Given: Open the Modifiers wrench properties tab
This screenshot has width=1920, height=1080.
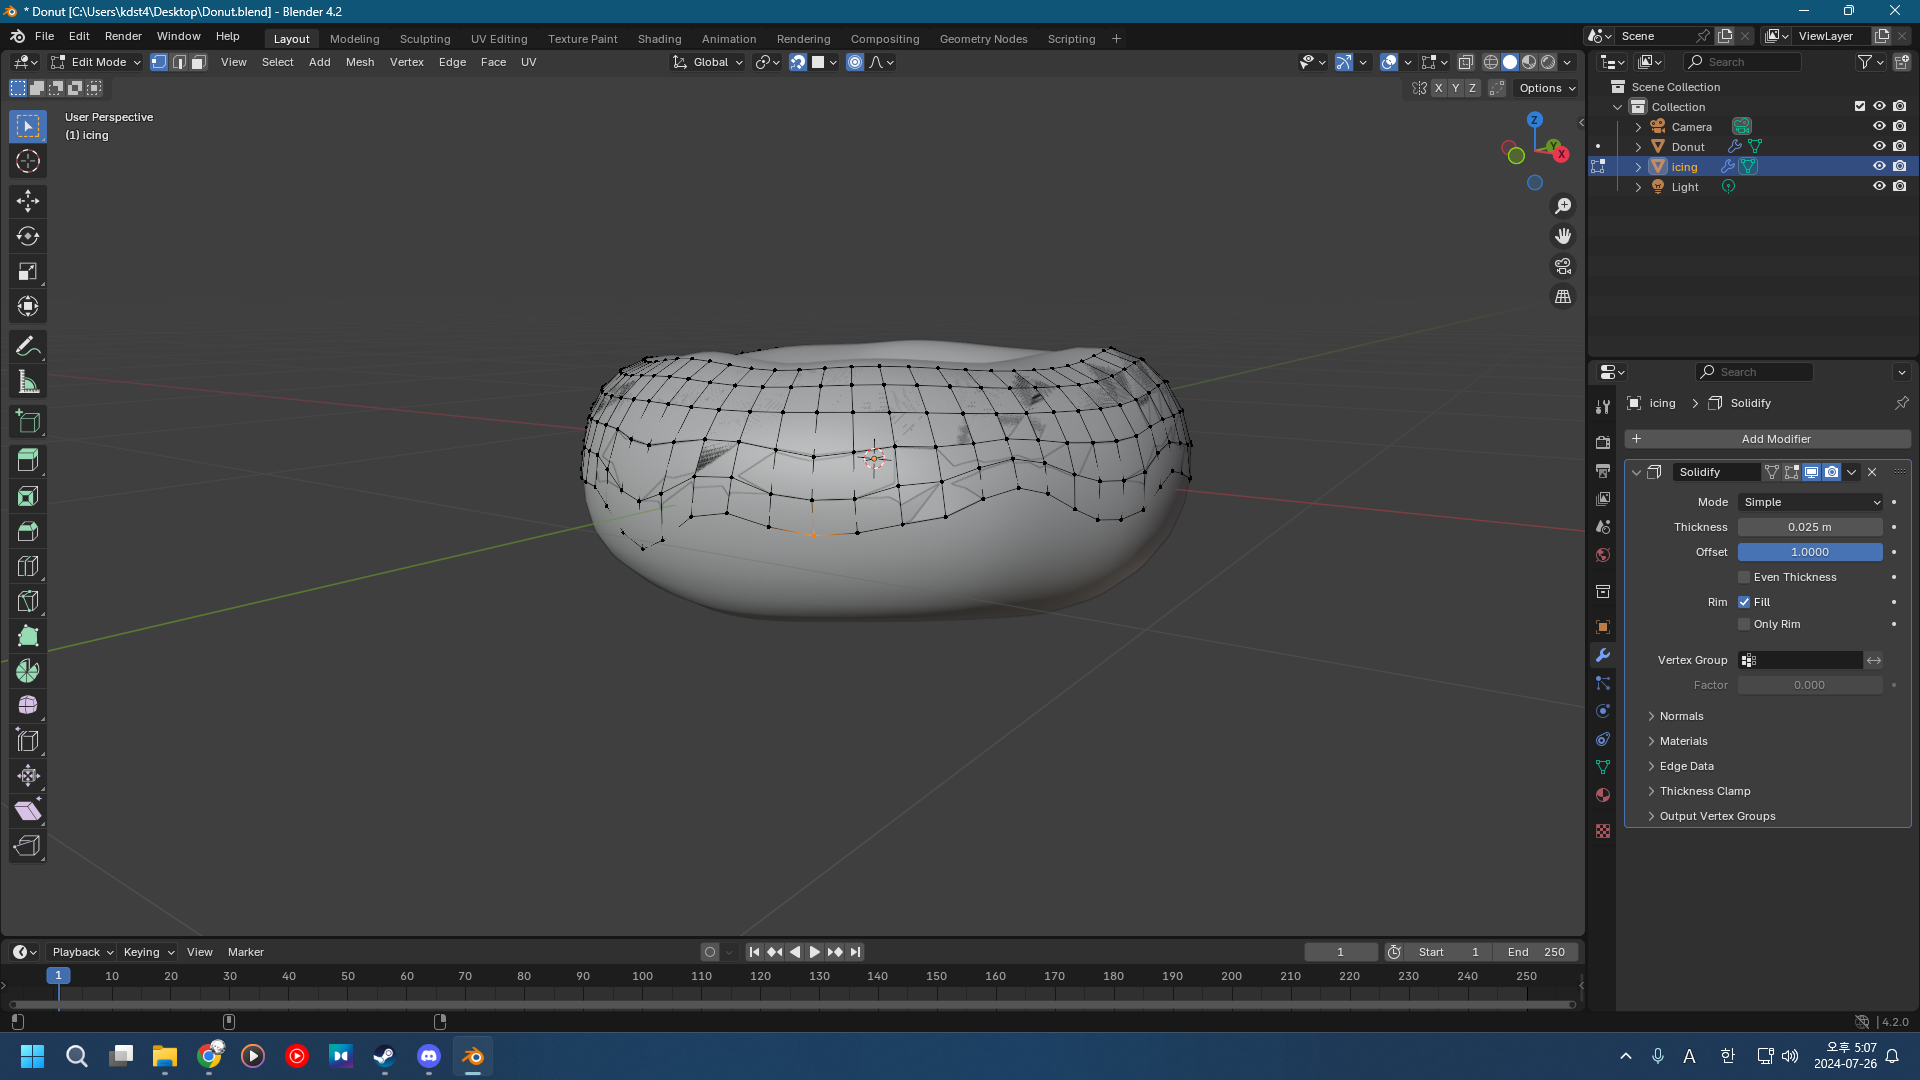Looking at the screenshot, I should pos(1603,655).
